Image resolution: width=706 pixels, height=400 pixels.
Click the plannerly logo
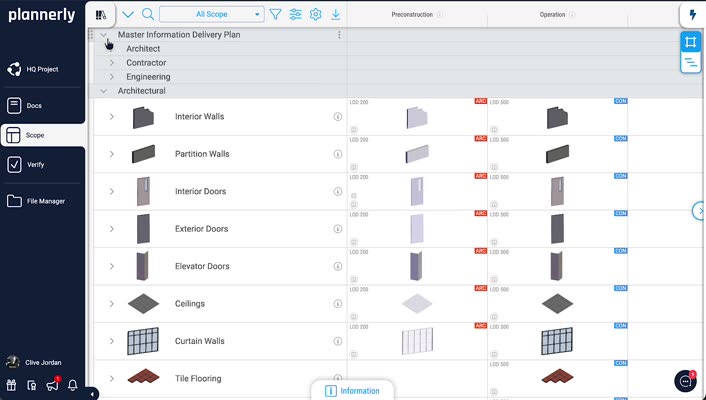pyautogui.click(x=42, y=15)
